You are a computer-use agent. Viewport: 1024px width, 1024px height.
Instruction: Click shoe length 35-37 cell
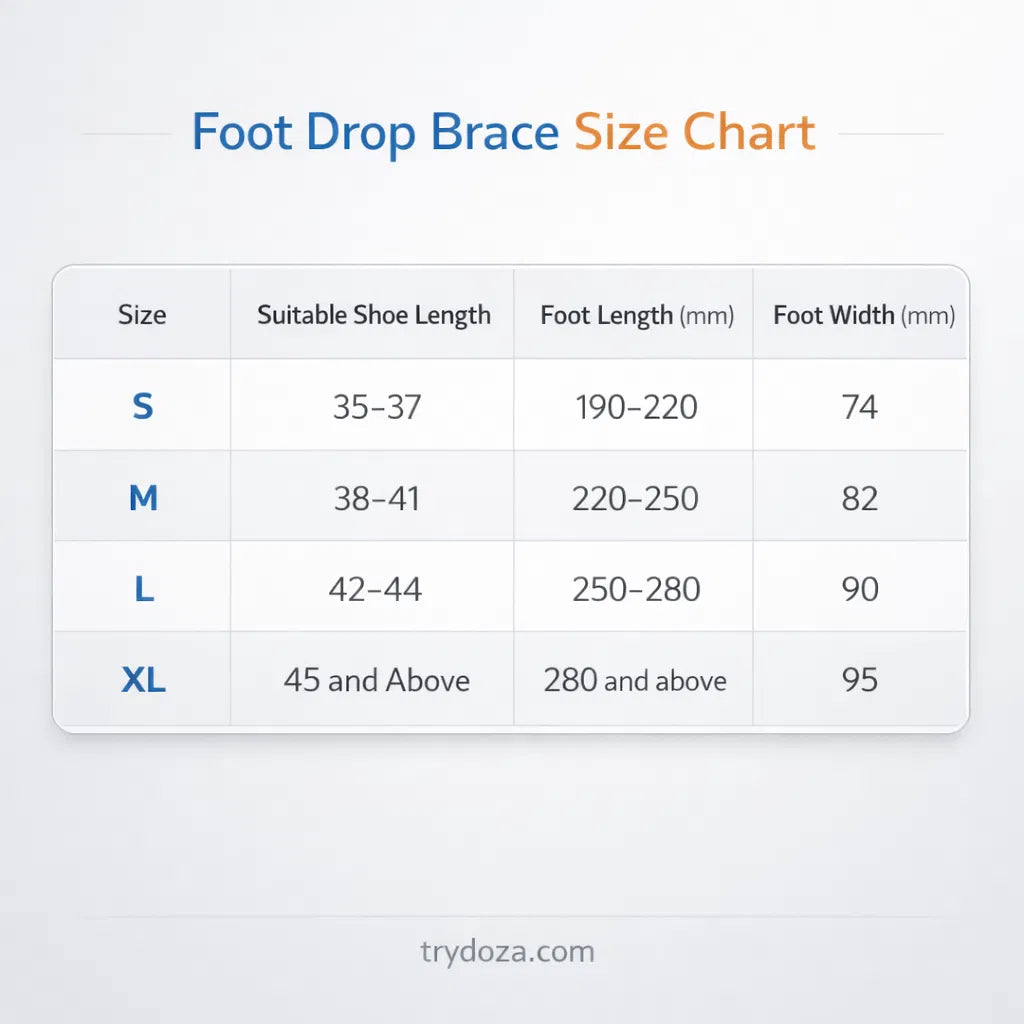click(x=377, y=407)
